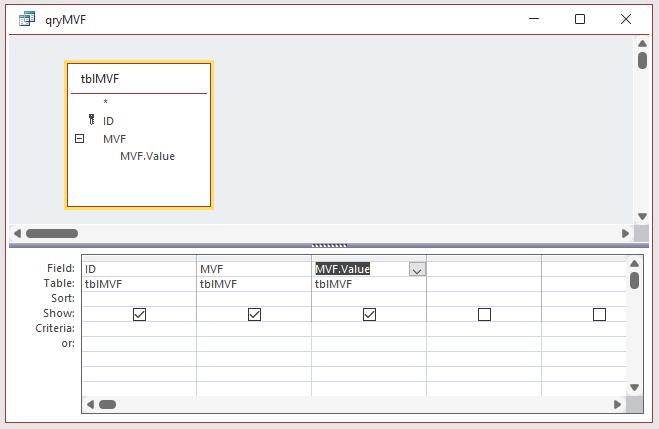The width and height of the screenshot is (659, 429).
Task: Close the qryMVF query window
Action: [x=626, y=19]
